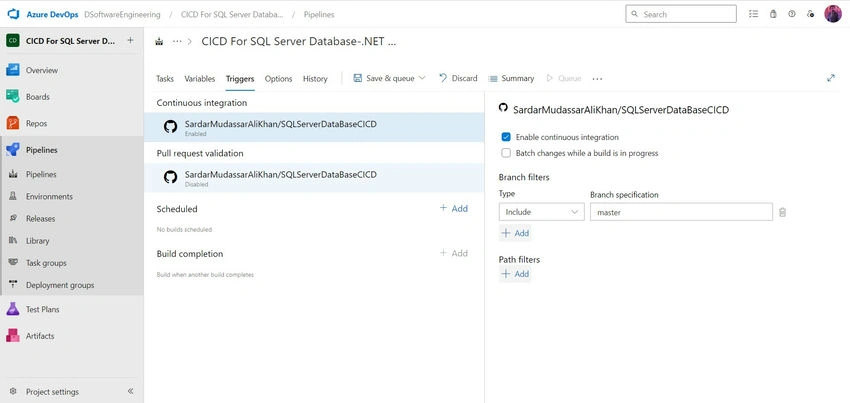Click the pipeline icon before the breadcrumb ellipsis
Screen dimensions: 850x403
[159, 41]
